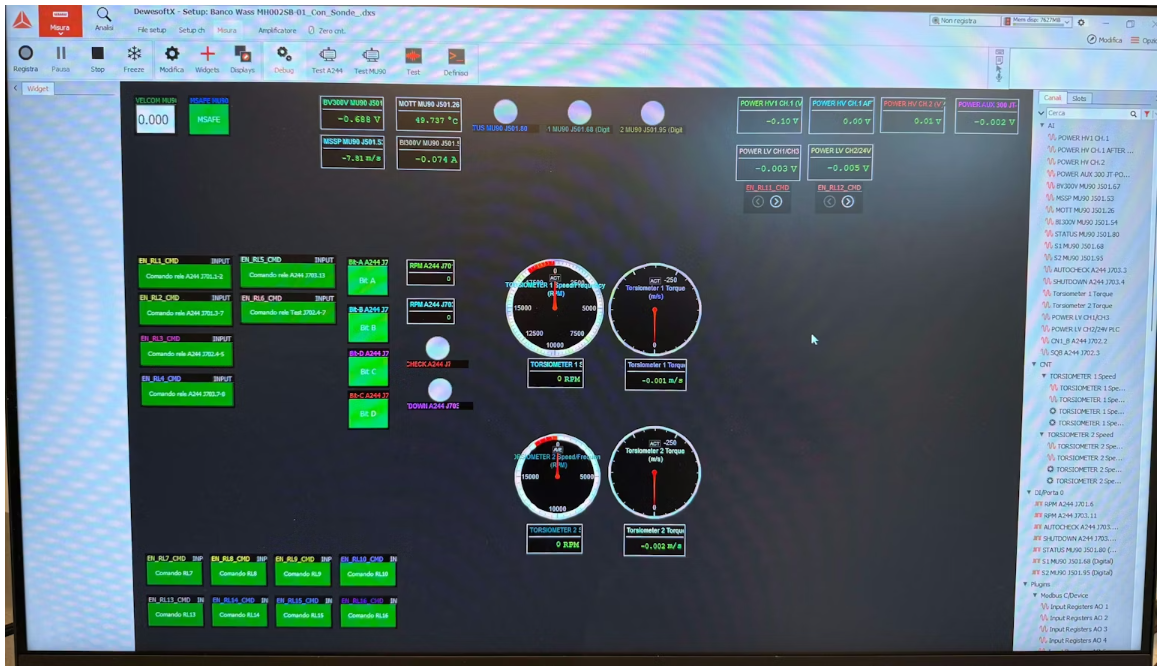The width and height of the screenshot is (1161, 667).
Task: Collapse the left panel with the arrow
Action: pyautogui.click(x=16, y=88)
